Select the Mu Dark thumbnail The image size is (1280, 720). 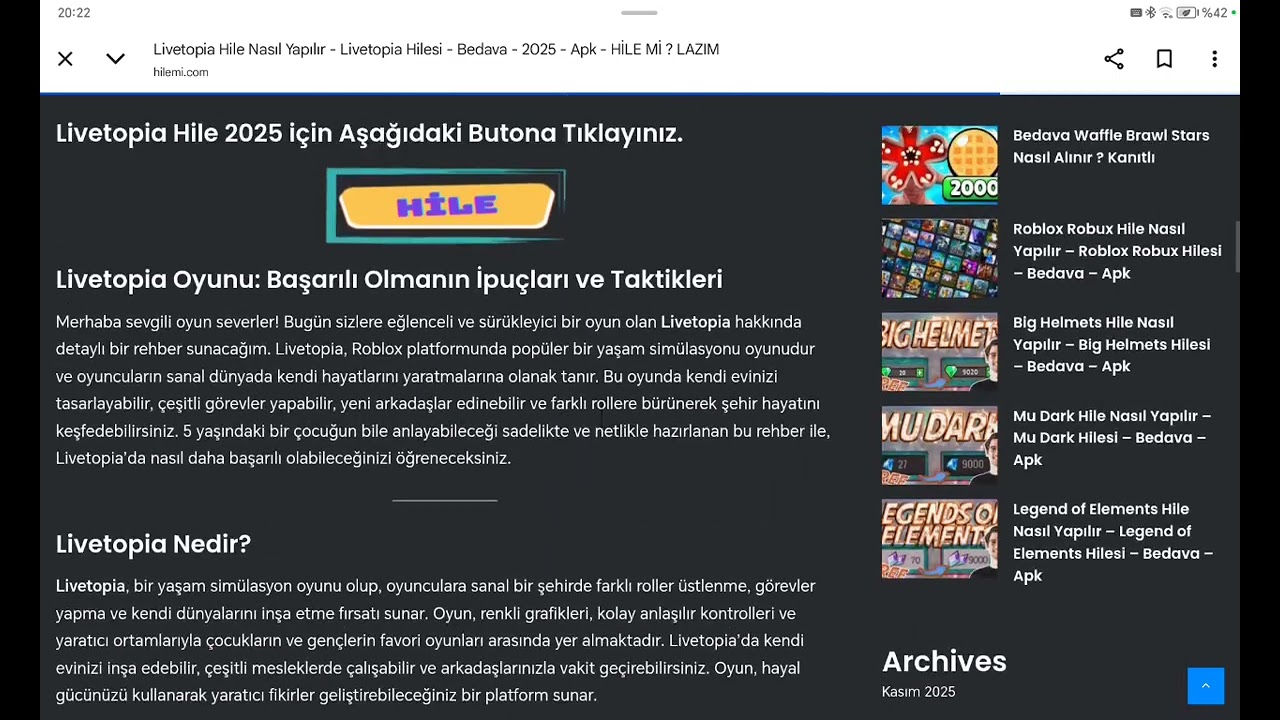click(939, 445)
